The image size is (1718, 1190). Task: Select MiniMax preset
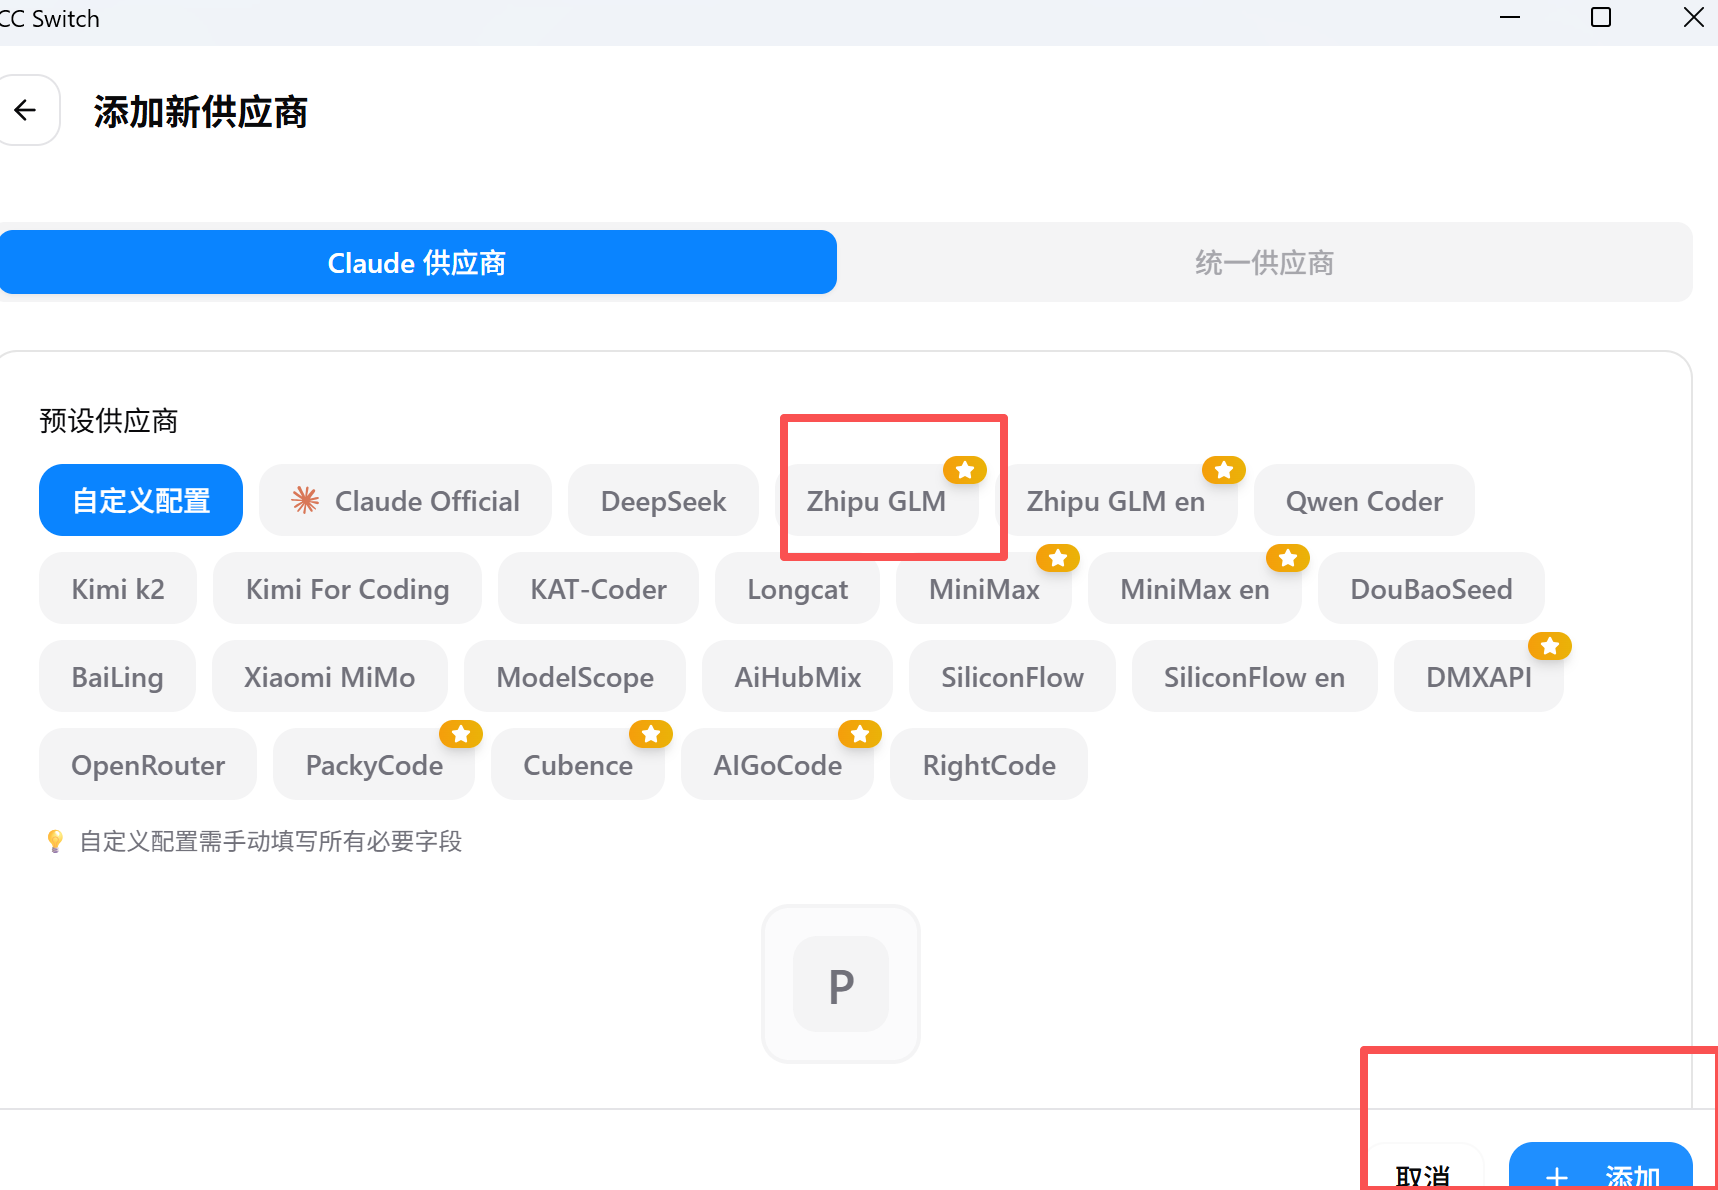click(x=984, y=588)
